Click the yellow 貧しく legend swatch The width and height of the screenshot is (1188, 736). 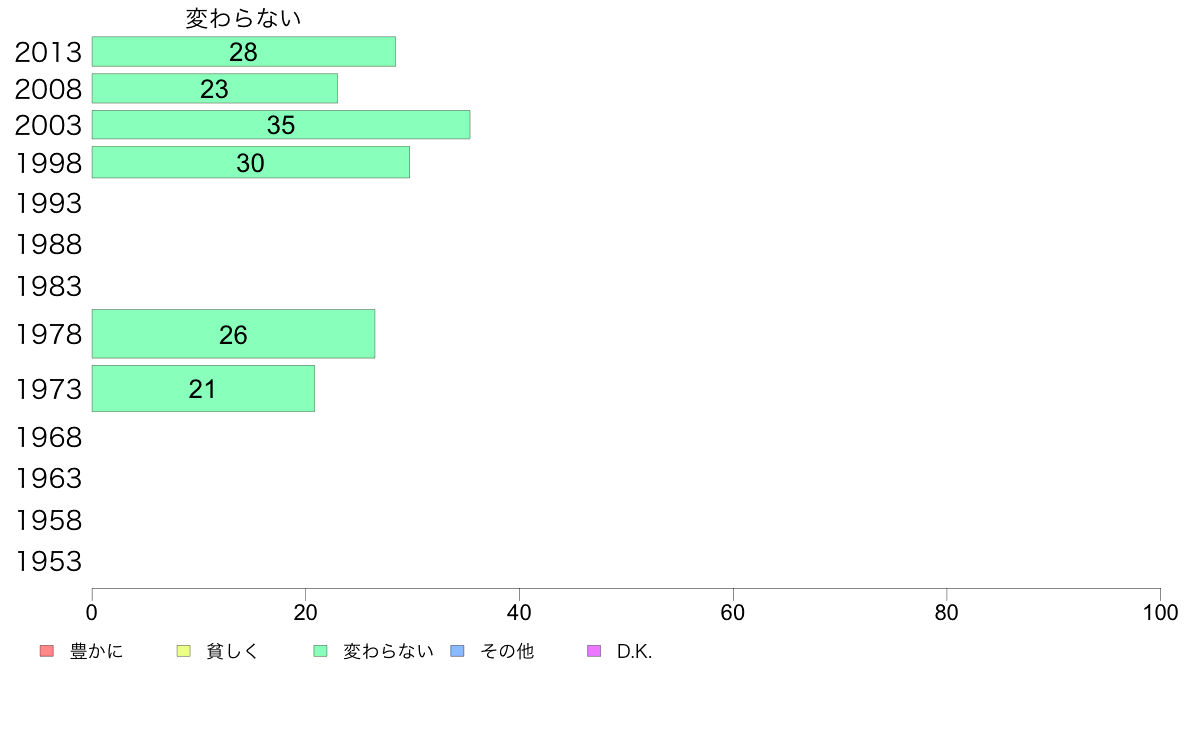[x=183, y=651]
